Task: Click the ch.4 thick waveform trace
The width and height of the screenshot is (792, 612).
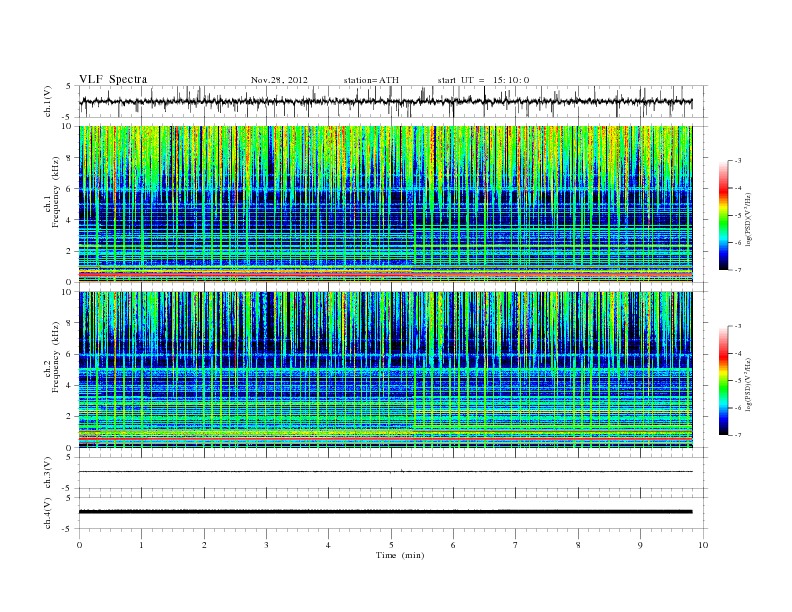Action: [385, 512]
